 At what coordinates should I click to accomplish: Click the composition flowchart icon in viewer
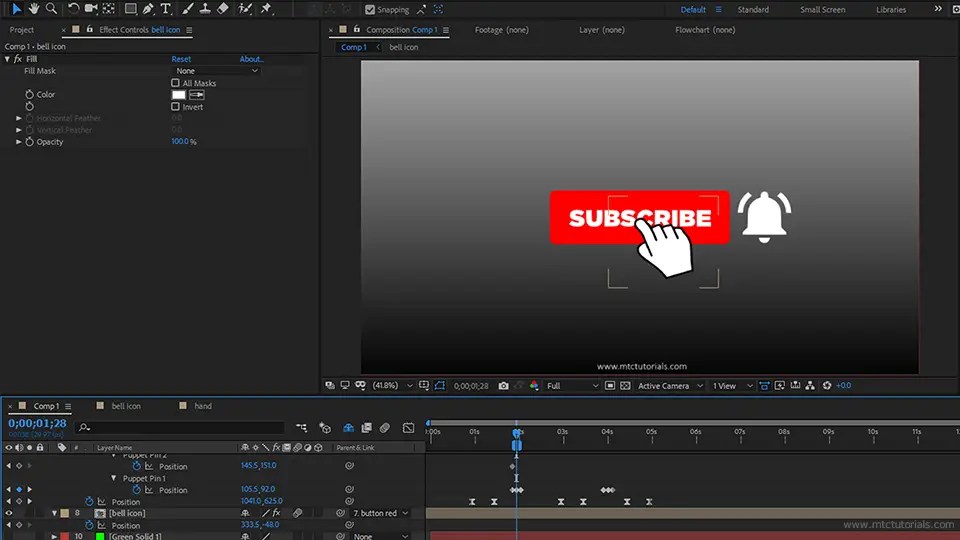pyautogui.click(x=810, y=386)
